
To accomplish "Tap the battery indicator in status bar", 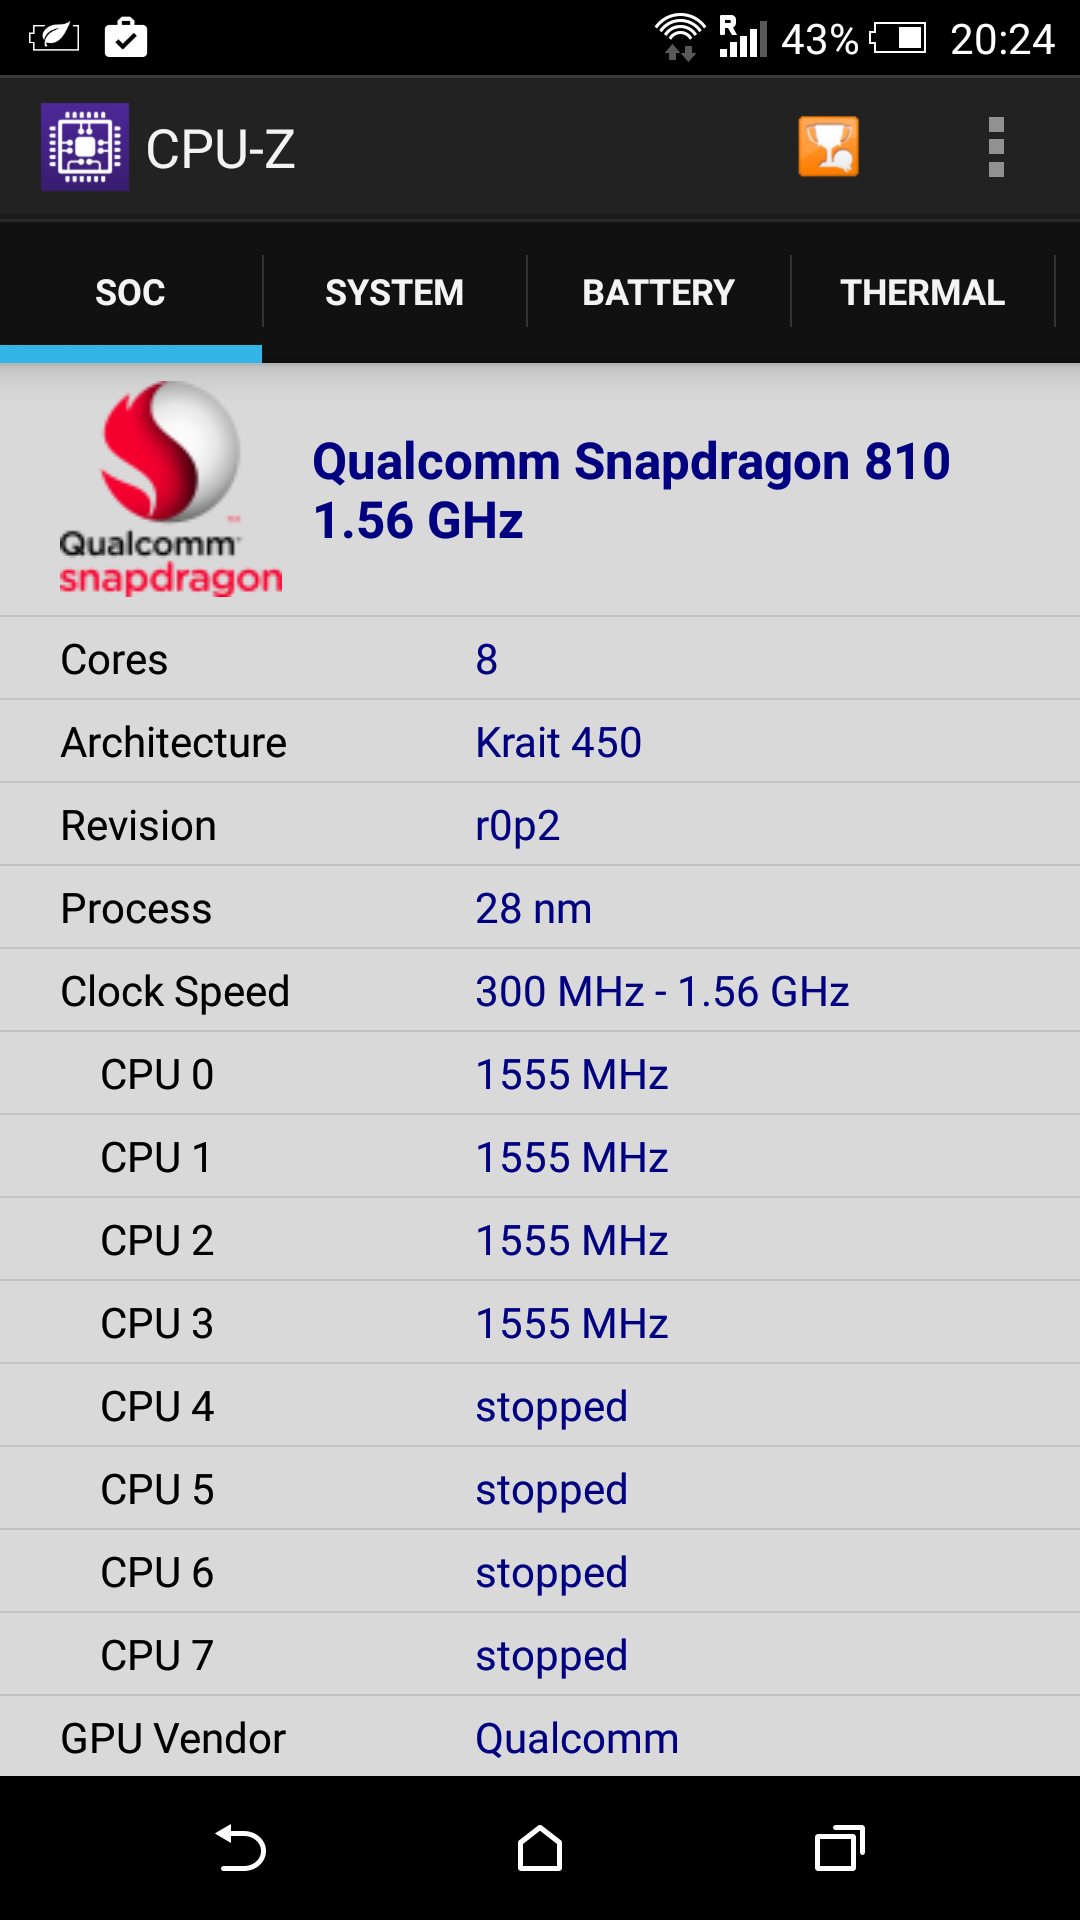I will (898, 39).
